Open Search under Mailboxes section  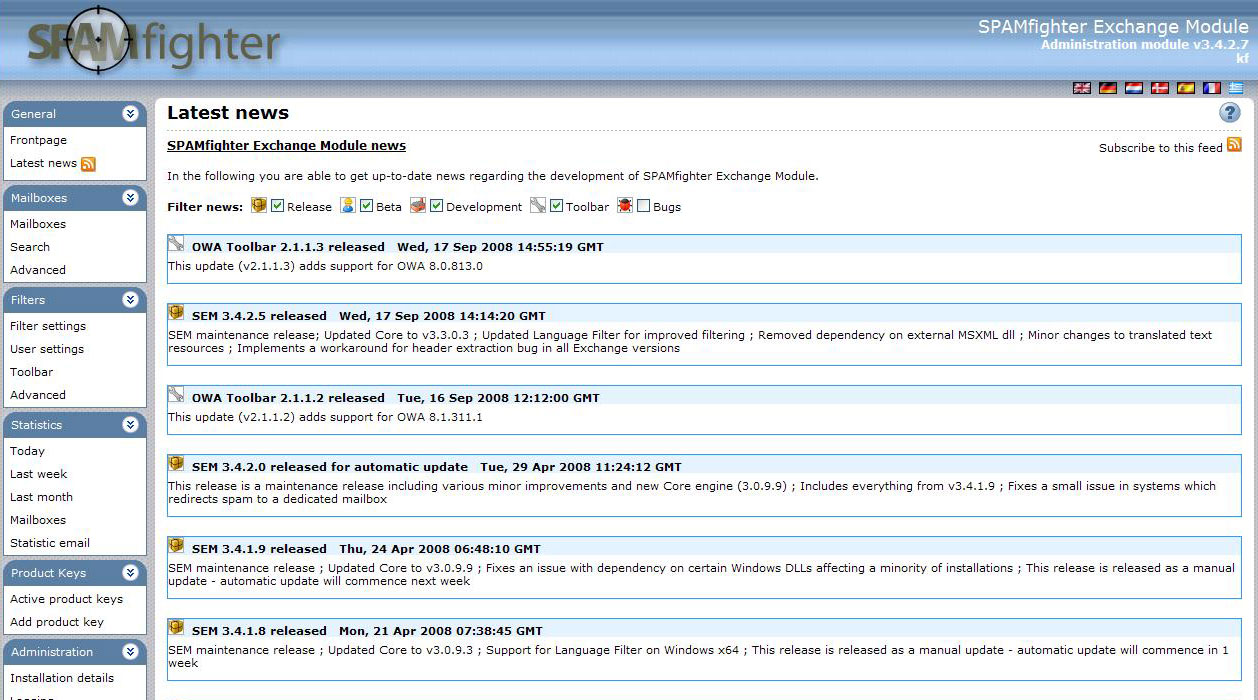click(x=30, y=247)
